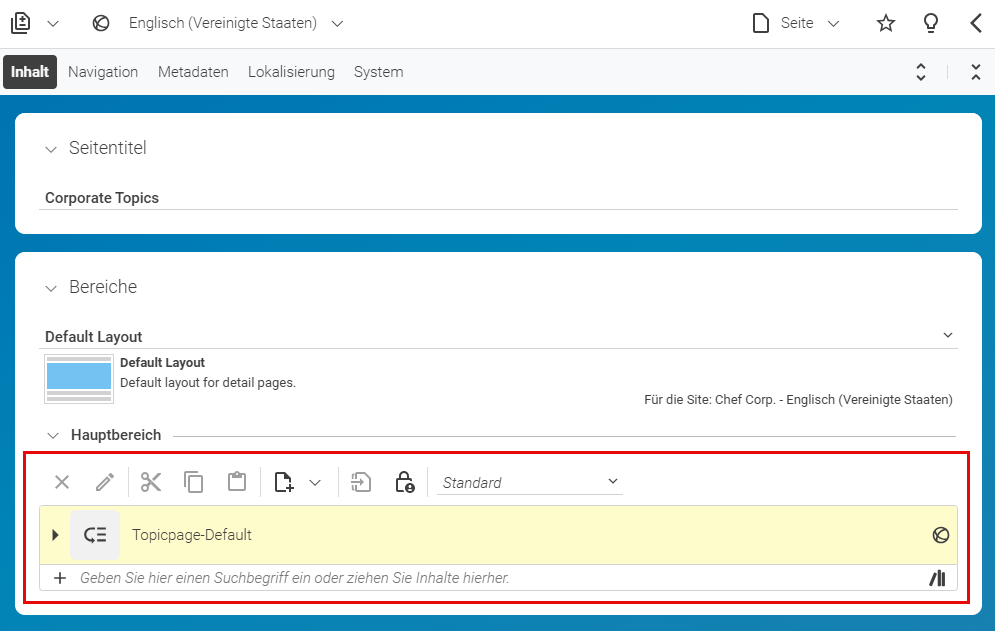
Task: Expand the Topicpage-Default tree arrow
Action: [x=55, y=535]
